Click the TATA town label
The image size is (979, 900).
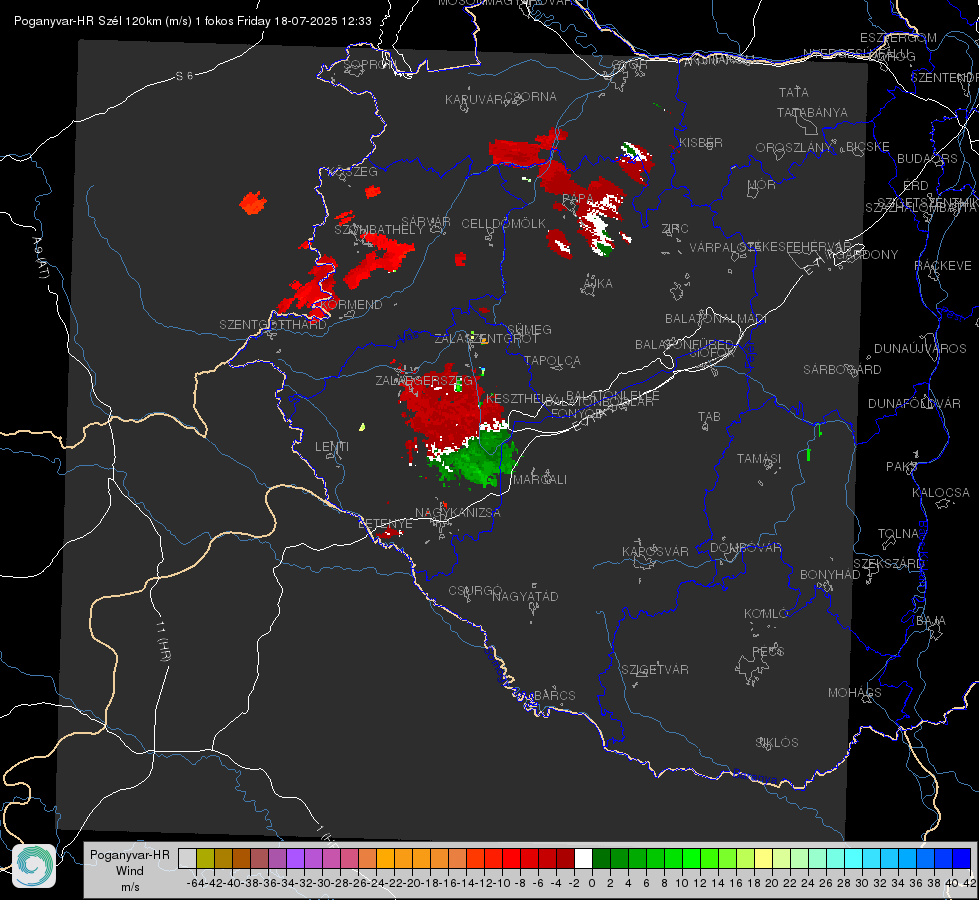coord(794,92)
